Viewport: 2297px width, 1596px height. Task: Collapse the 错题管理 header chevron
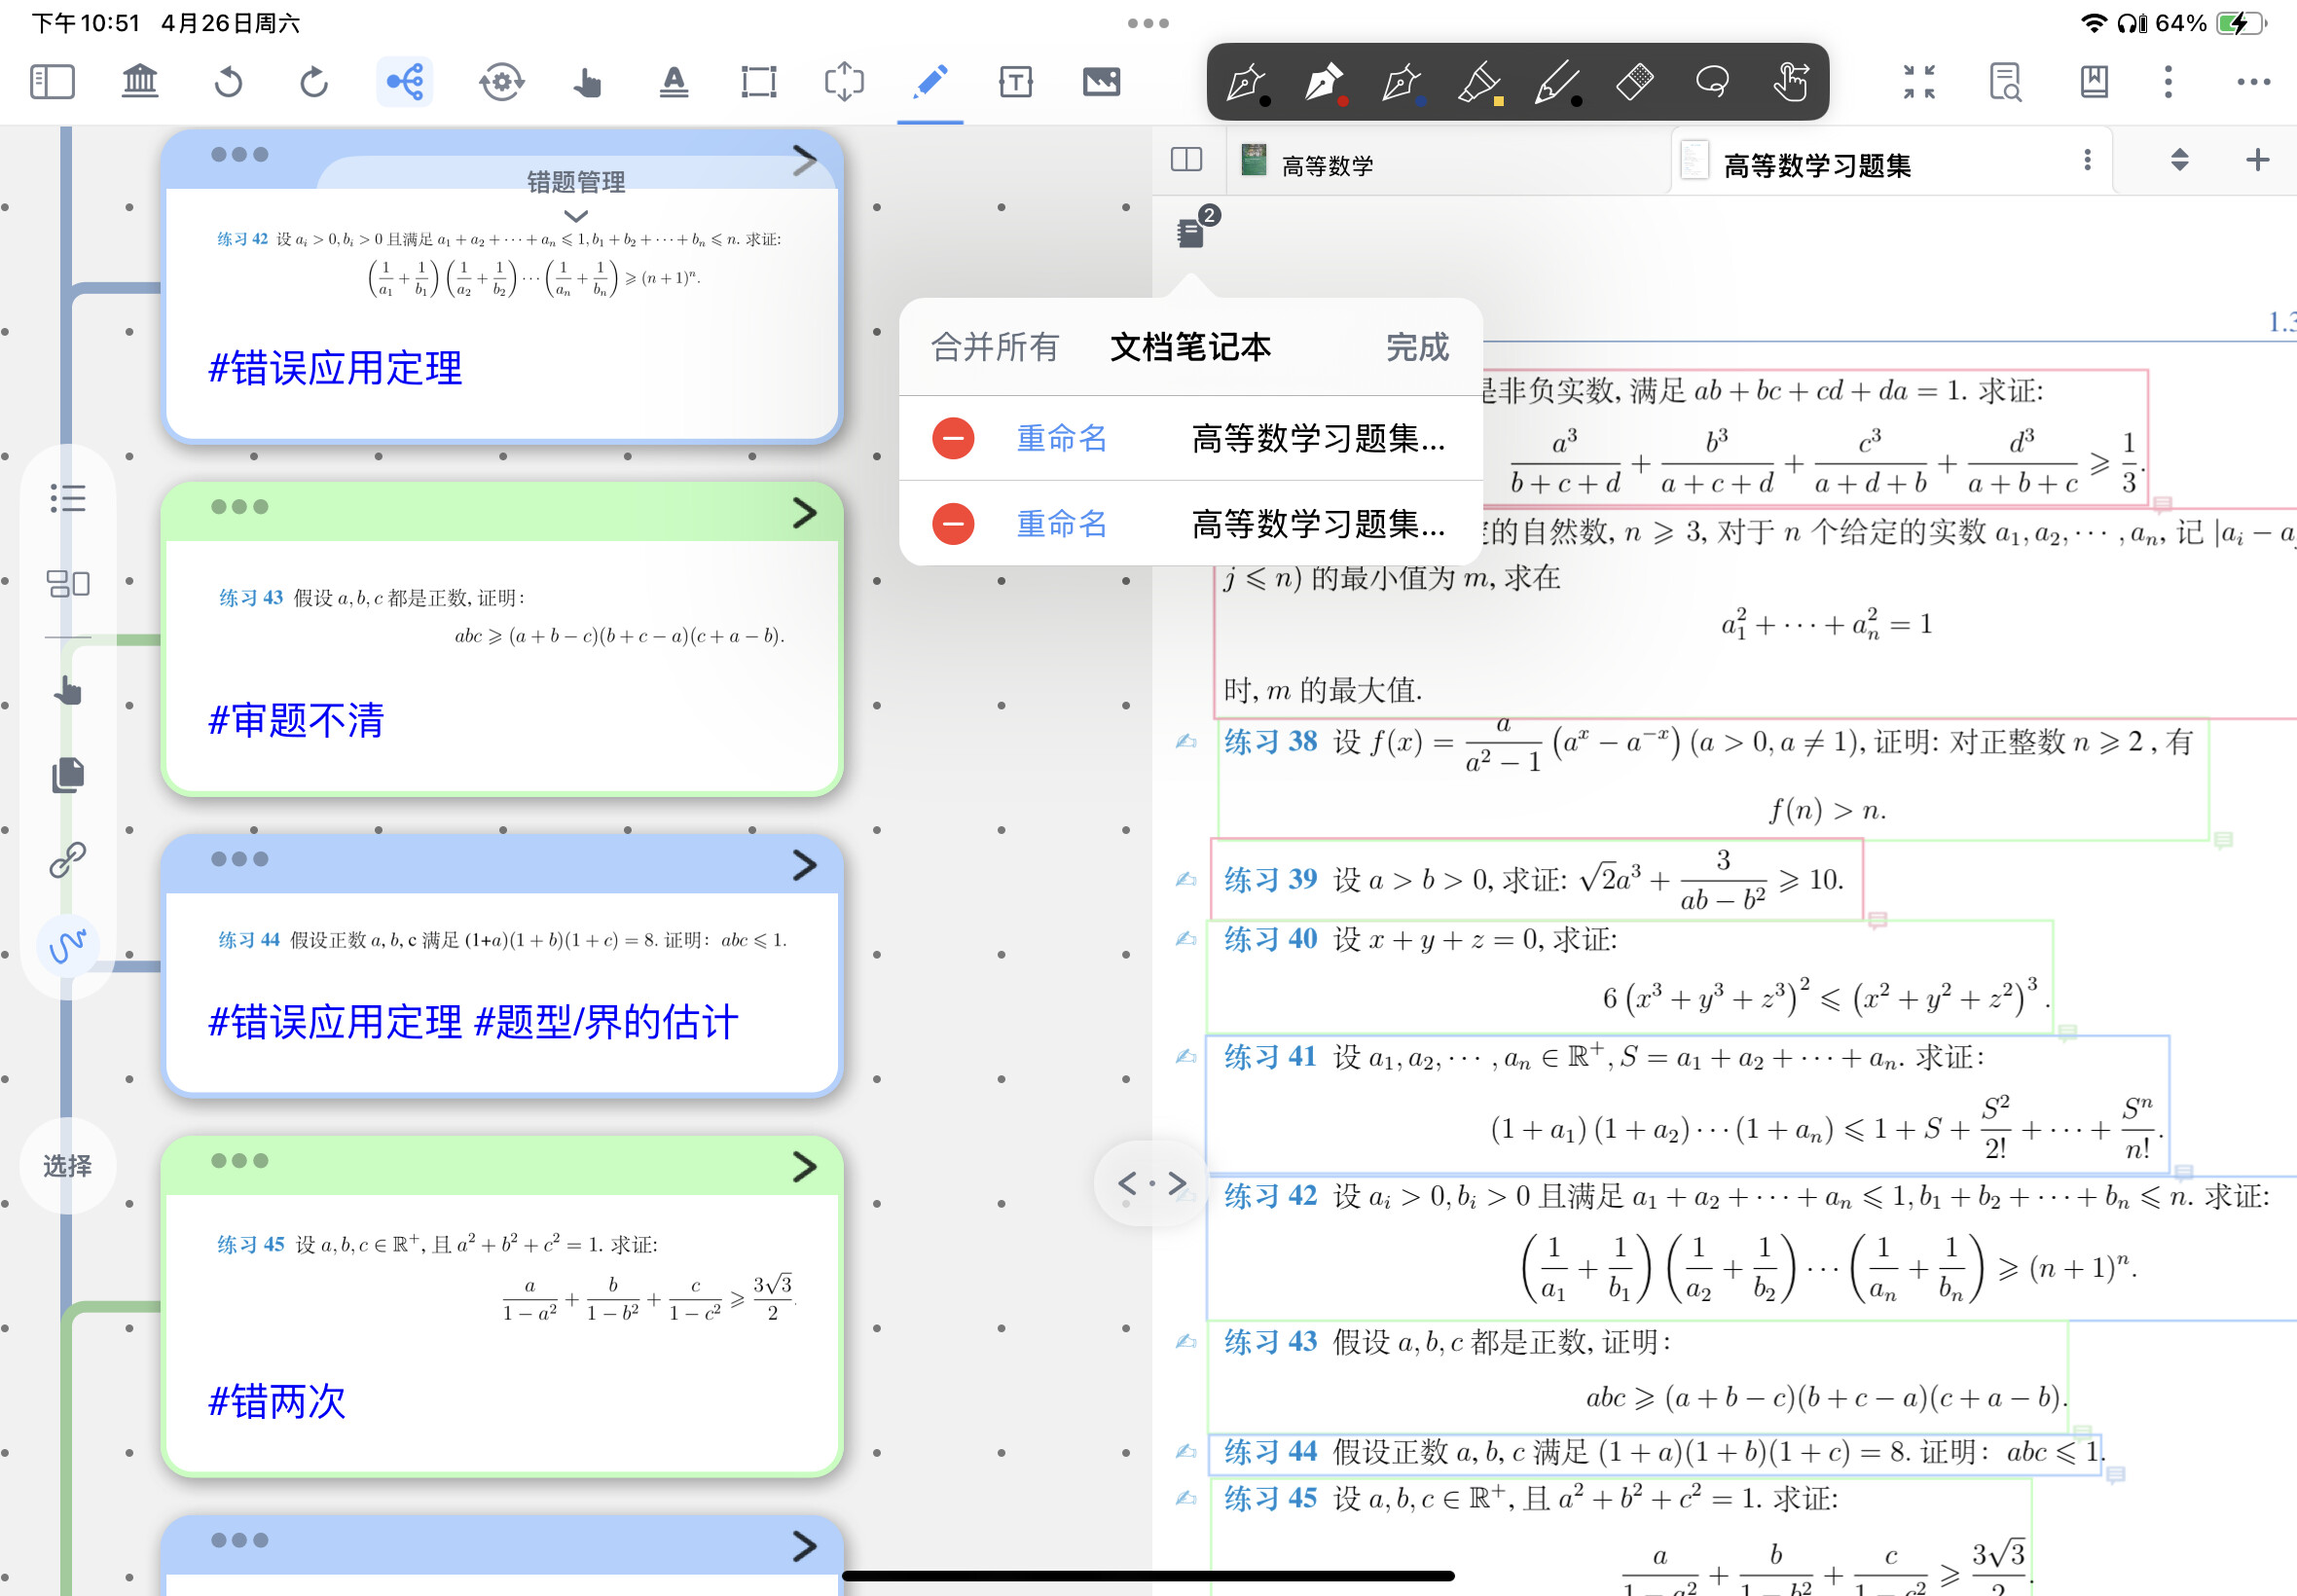coord(575,216)
